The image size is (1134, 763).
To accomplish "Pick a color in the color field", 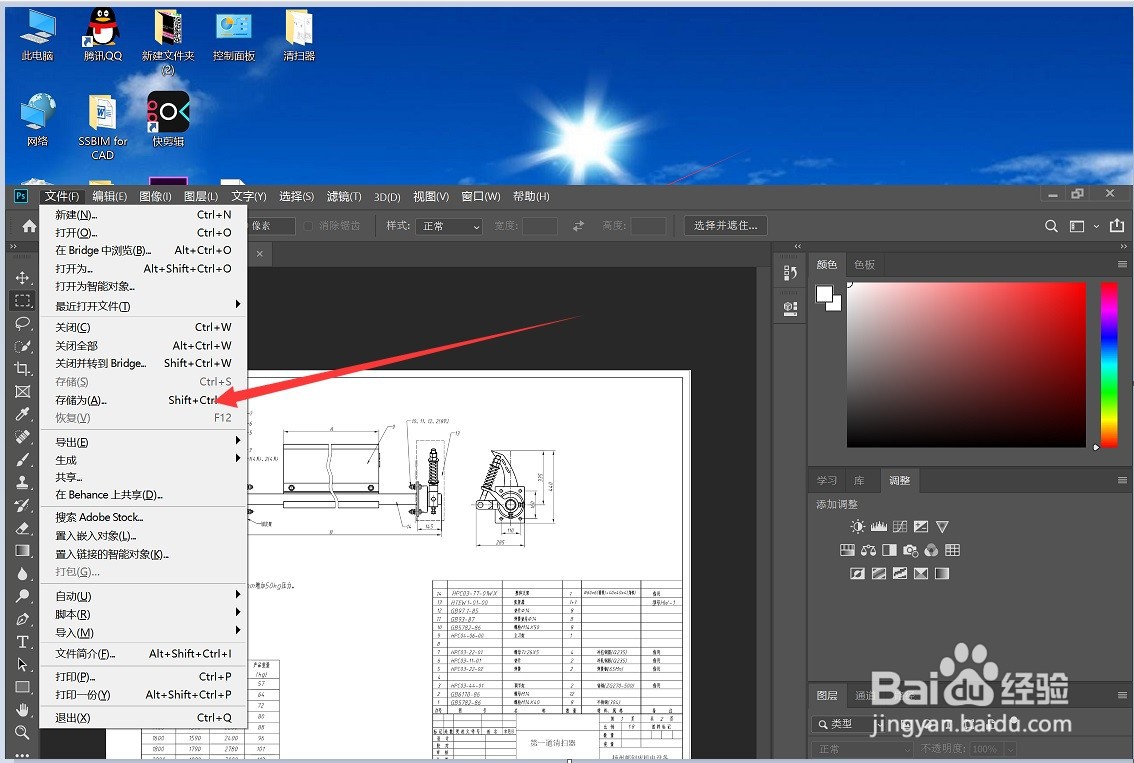I will pos(966,365).
